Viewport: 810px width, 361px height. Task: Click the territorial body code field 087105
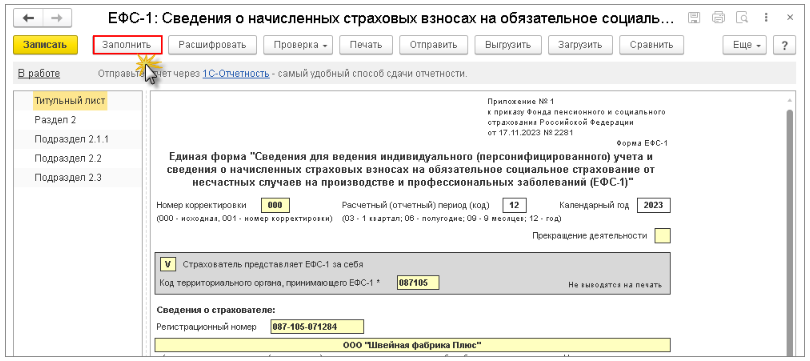click(x=418, y=283)
